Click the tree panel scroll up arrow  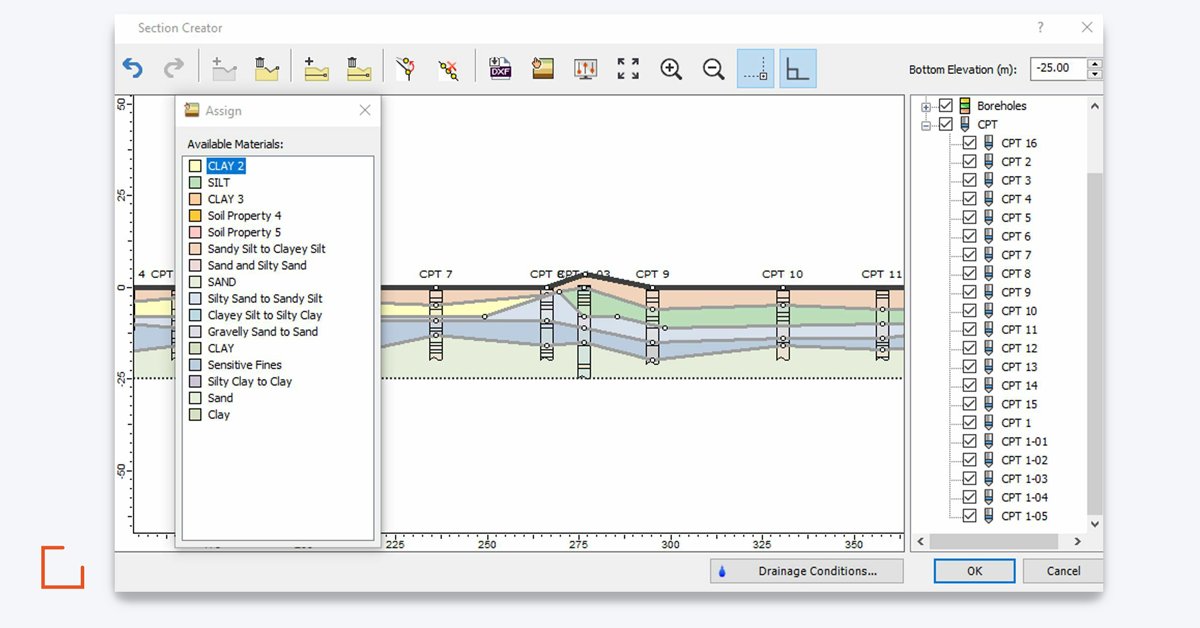[1095, 106]
